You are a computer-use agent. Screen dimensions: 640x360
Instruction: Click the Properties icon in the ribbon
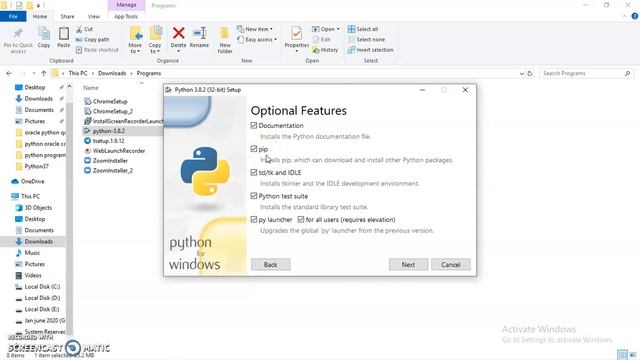pos(296,33)
